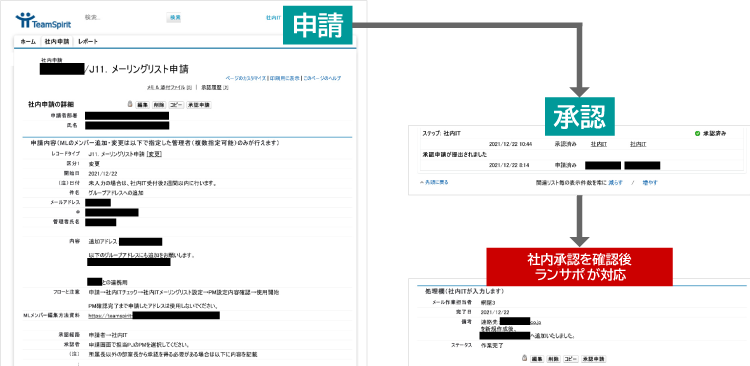The height and width of the screenshot is (366, 750).
Task: Click the 社内申請の詳細 section heading
Action: click(x=51, y=104)
